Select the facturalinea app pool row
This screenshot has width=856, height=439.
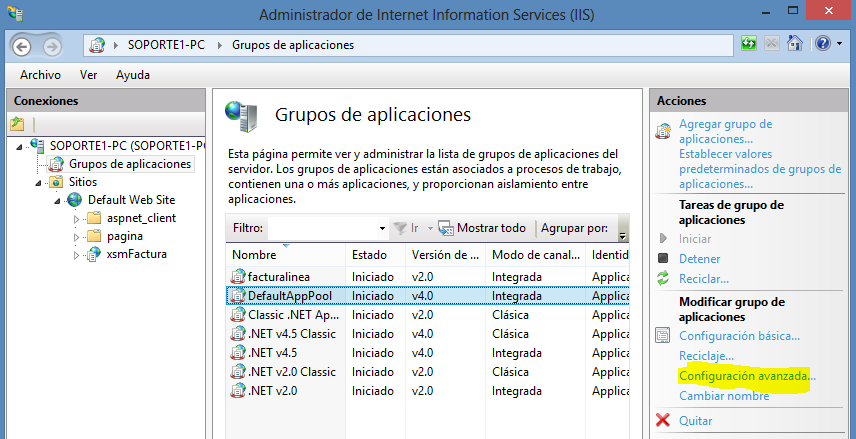coord(427,277)
